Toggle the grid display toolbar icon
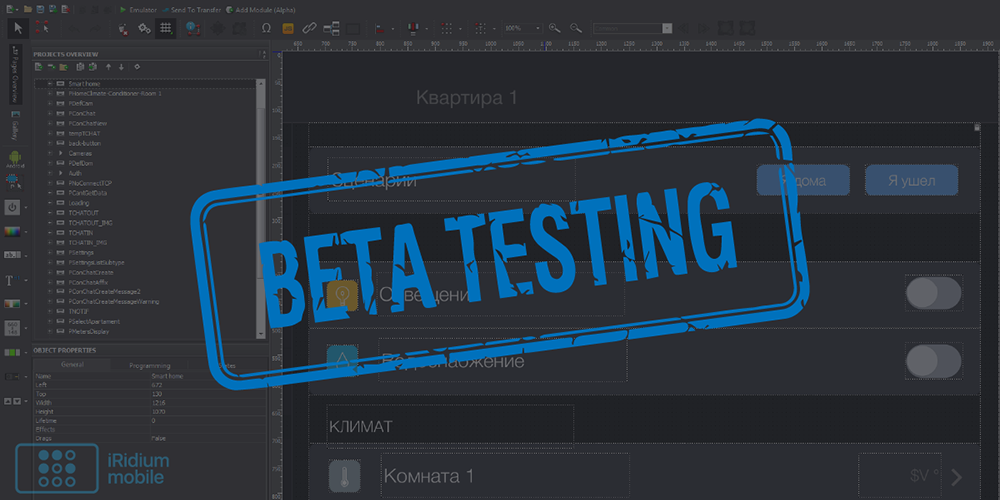This screenshot has height=500, width=1000. point(167,28)
